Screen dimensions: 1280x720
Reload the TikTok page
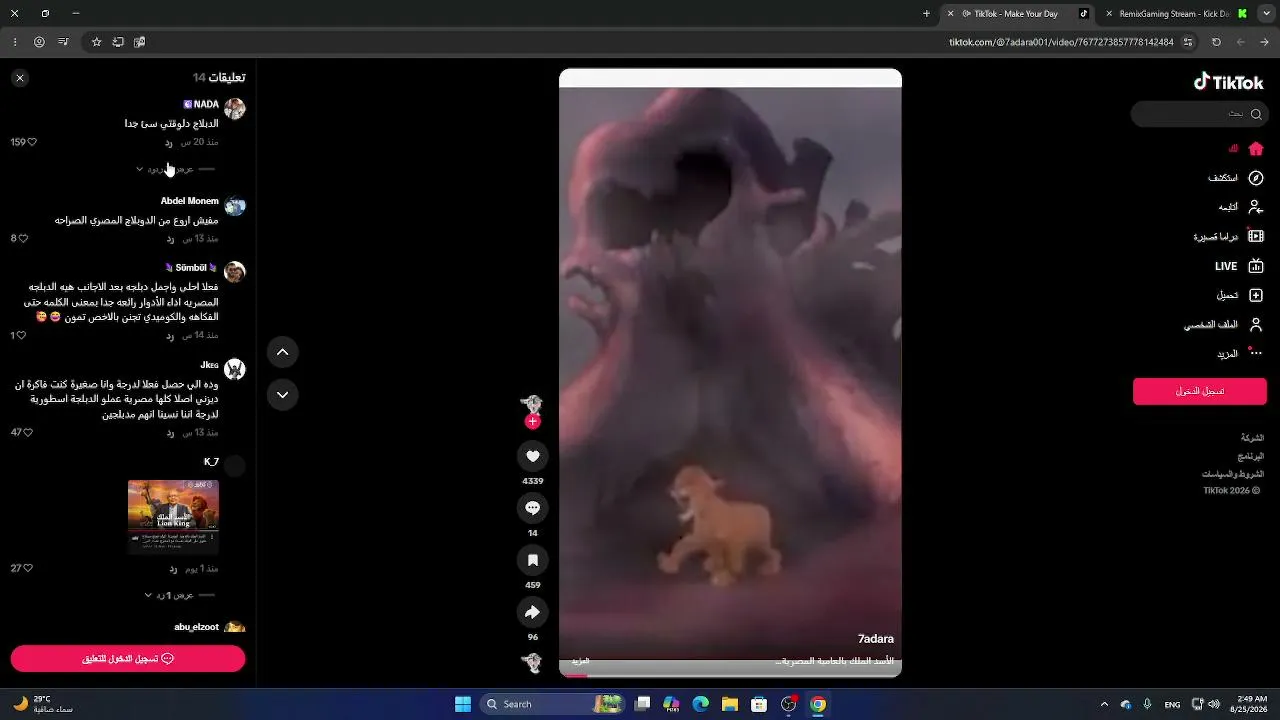click(1216, 42)
